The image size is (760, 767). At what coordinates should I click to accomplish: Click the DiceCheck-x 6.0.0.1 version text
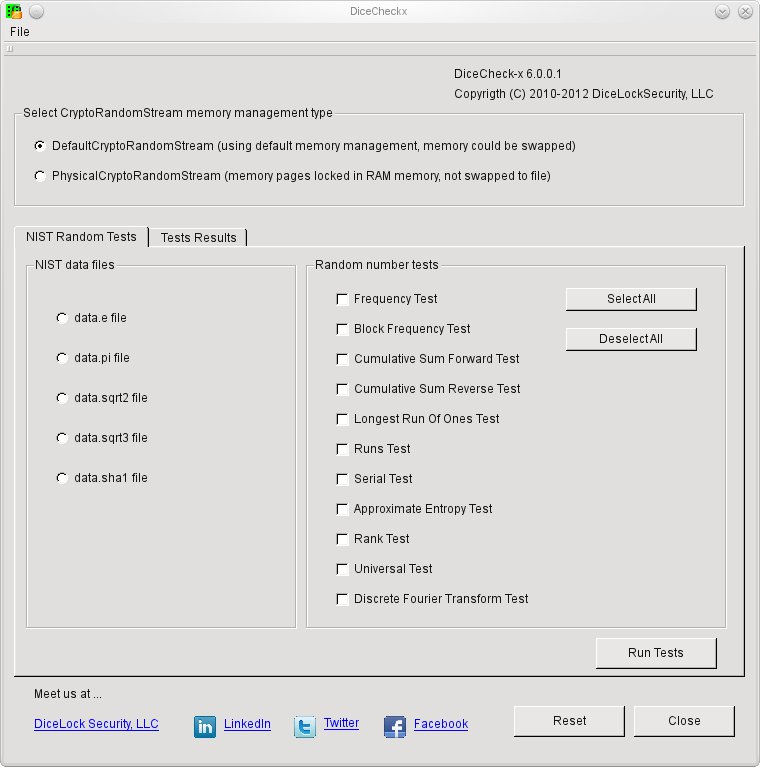pyautogui.click(x=508, y=74)
